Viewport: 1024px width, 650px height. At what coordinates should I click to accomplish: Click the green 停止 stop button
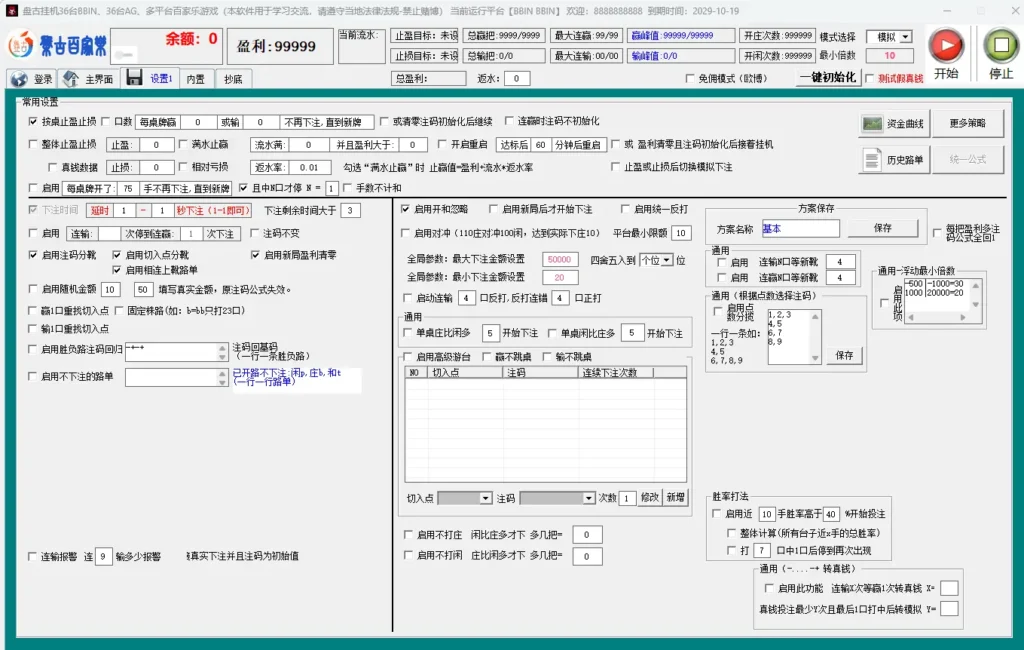point(1000,45)
